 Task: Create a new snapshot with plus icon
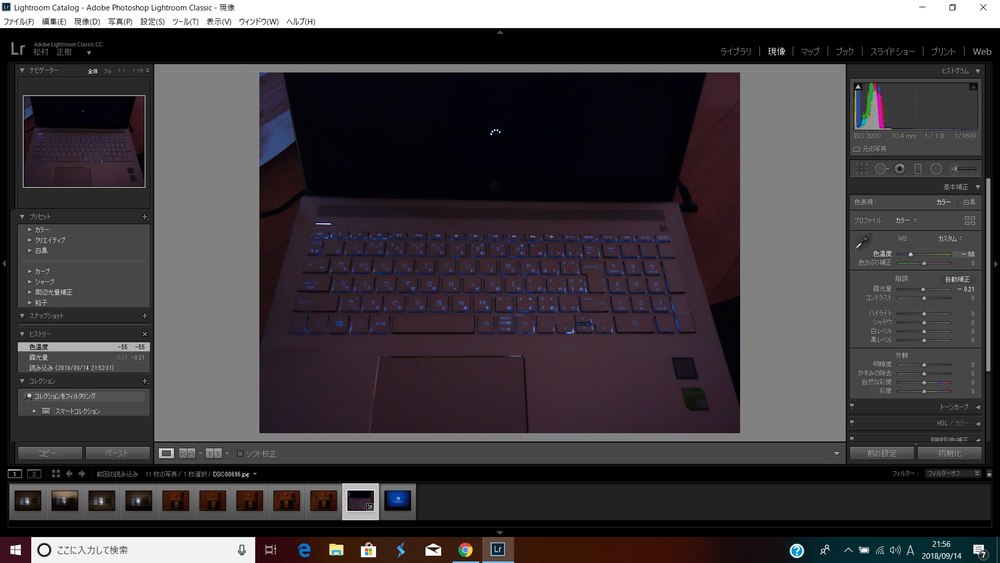pos(145,316)
